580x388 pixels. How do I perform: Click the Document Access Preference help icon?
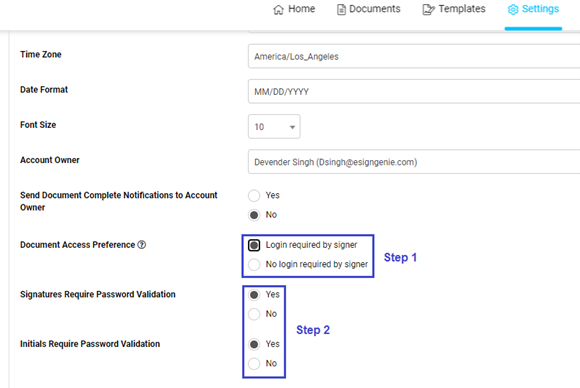point(142,245)
